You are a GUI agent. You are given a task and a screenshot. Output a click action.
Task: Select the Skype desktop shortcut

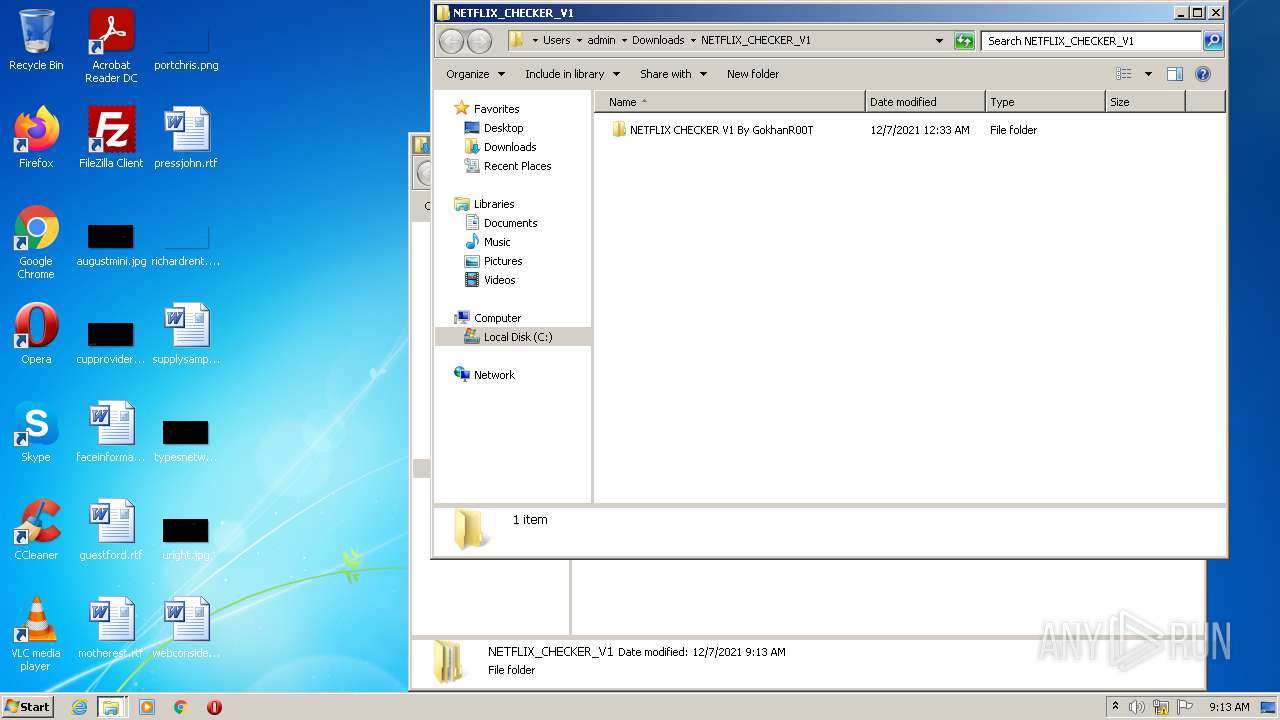pyautogui.click(x=36, y=432)
